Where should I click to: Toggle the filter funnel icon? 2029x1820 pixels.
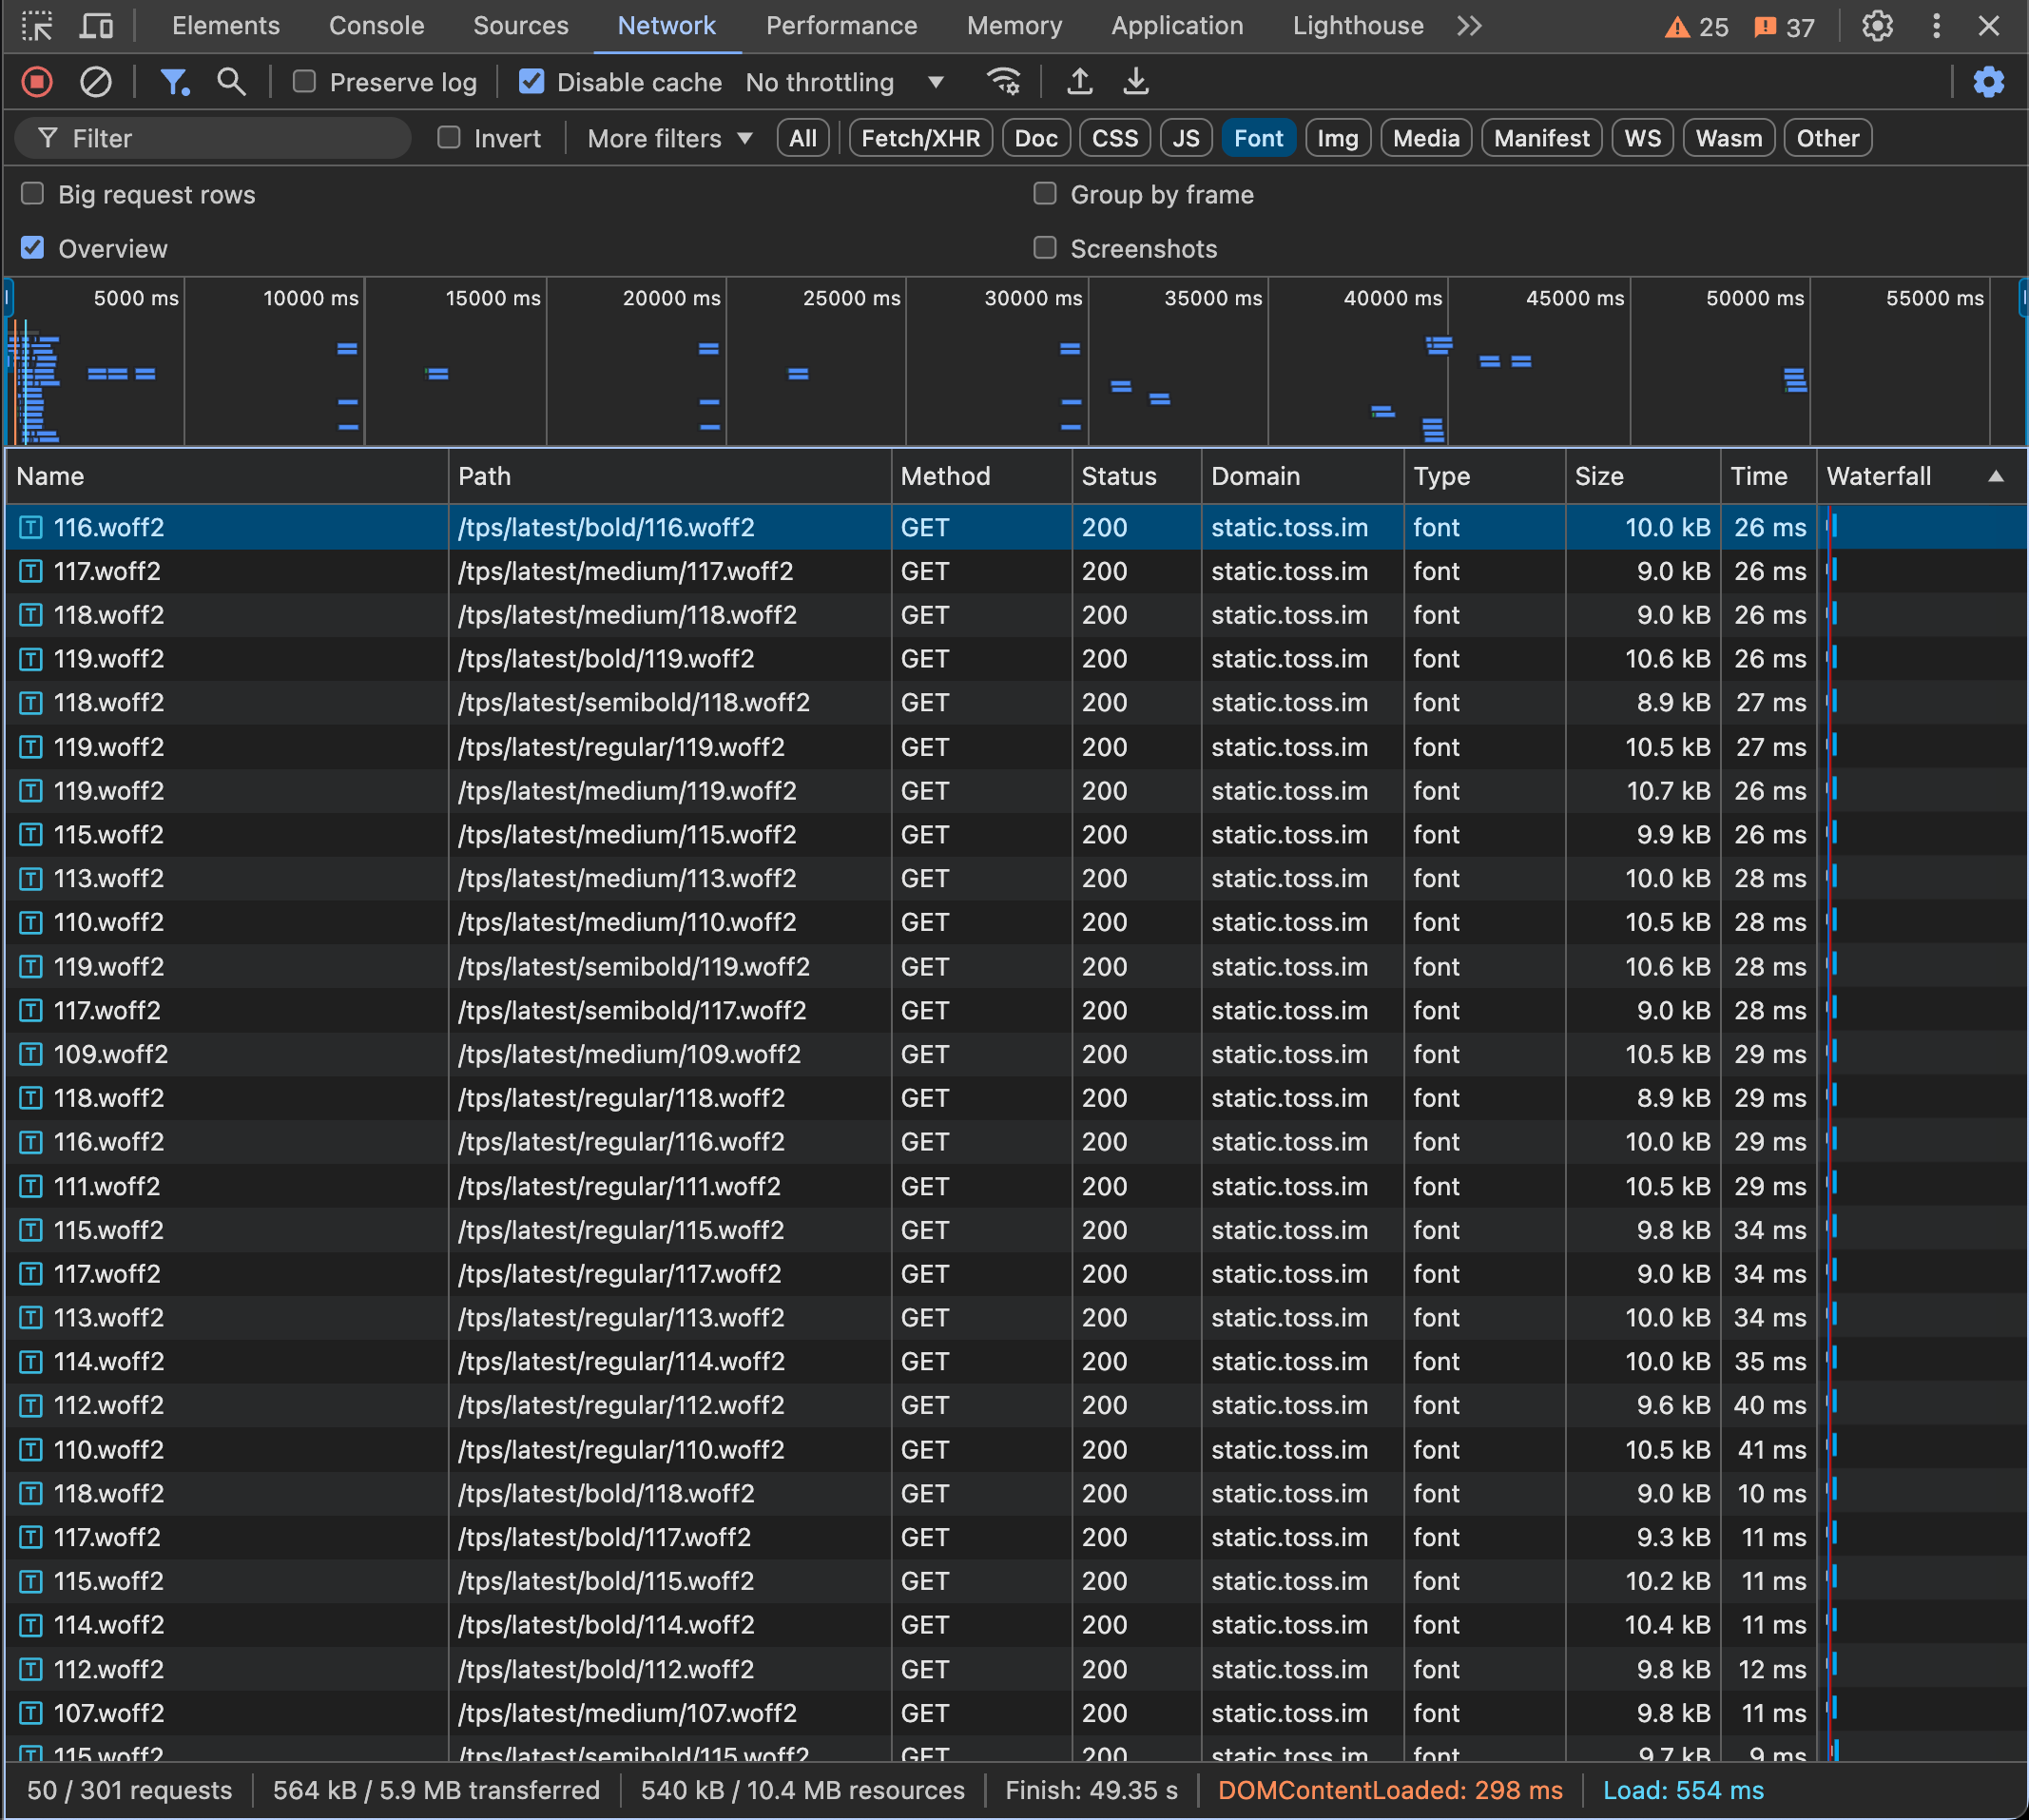175,82
